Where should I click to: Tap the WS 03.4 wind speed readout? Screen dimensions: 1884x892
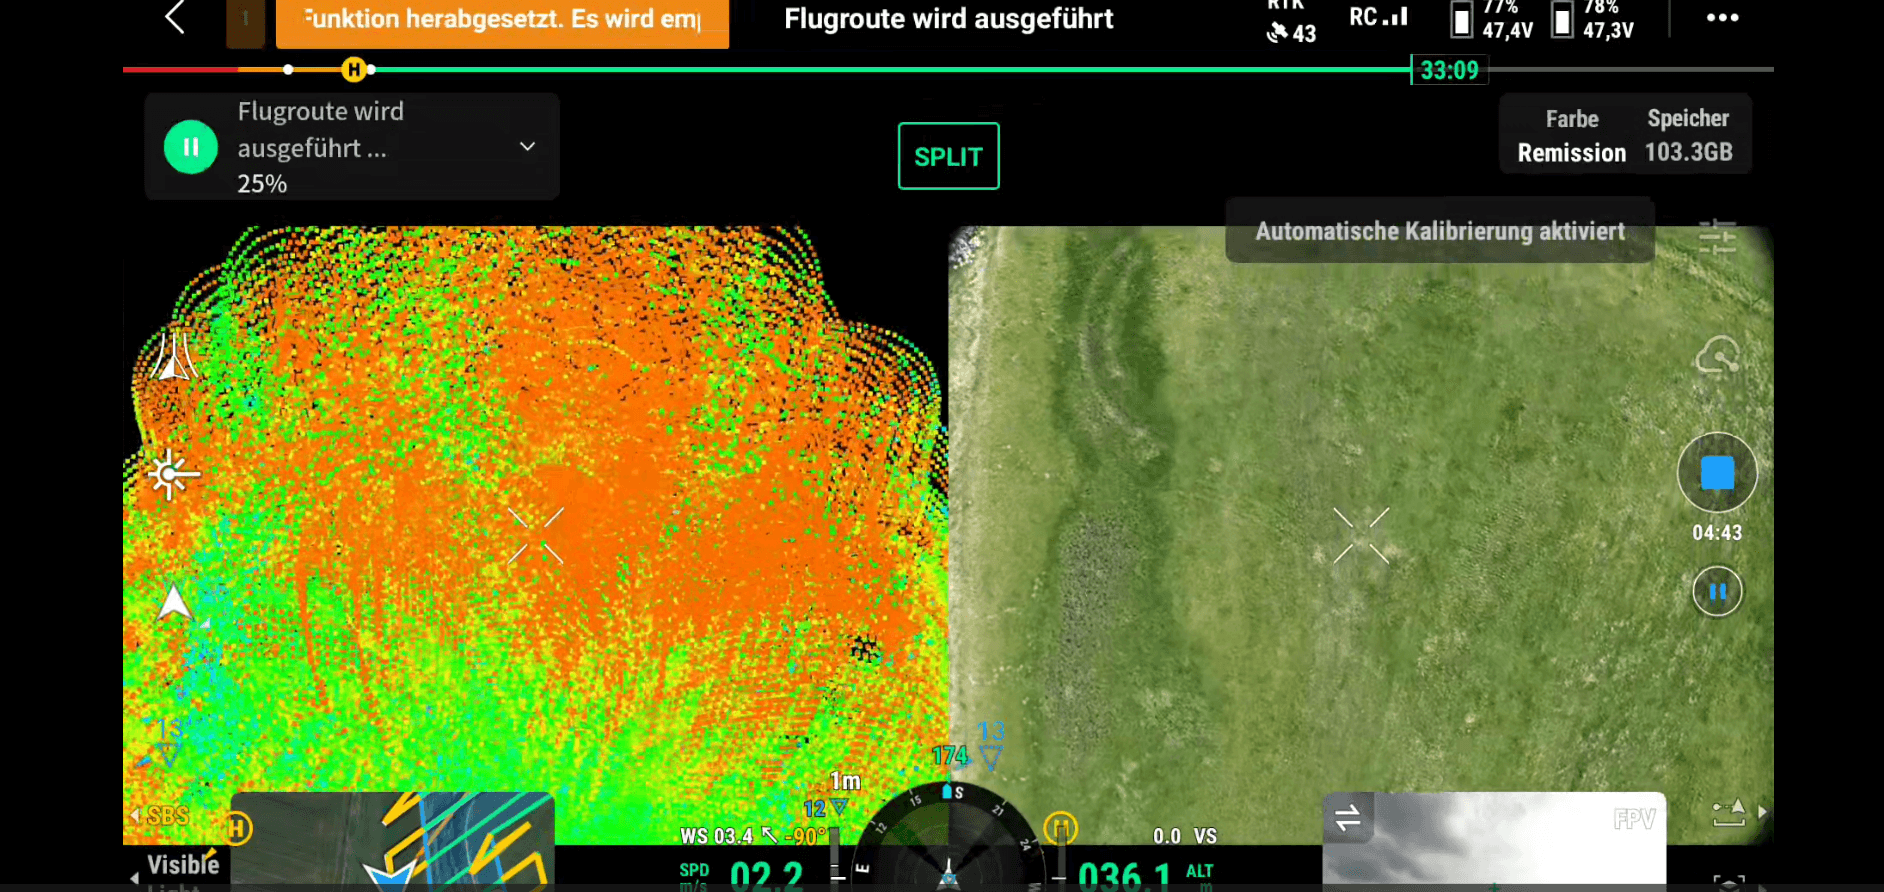pyautogui.click(x=716, y=835)
